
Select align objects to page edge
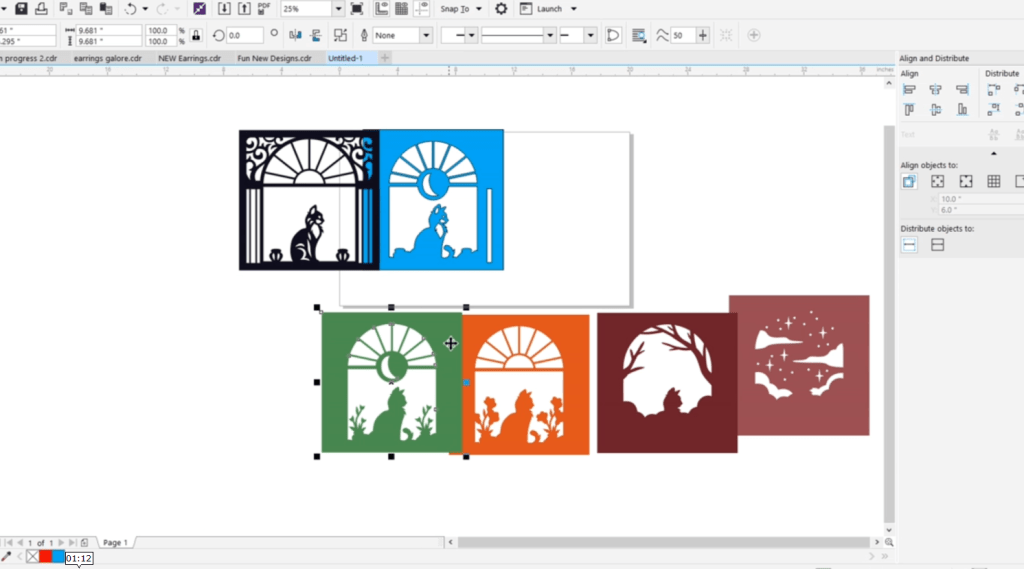[x=937, y=181]
